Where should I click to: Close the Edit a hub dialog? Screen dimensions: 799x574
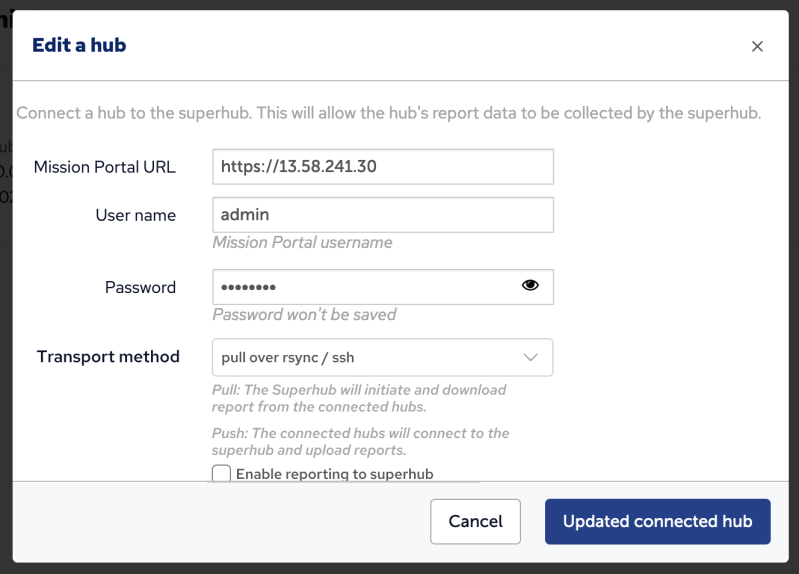tap(757, 46)
